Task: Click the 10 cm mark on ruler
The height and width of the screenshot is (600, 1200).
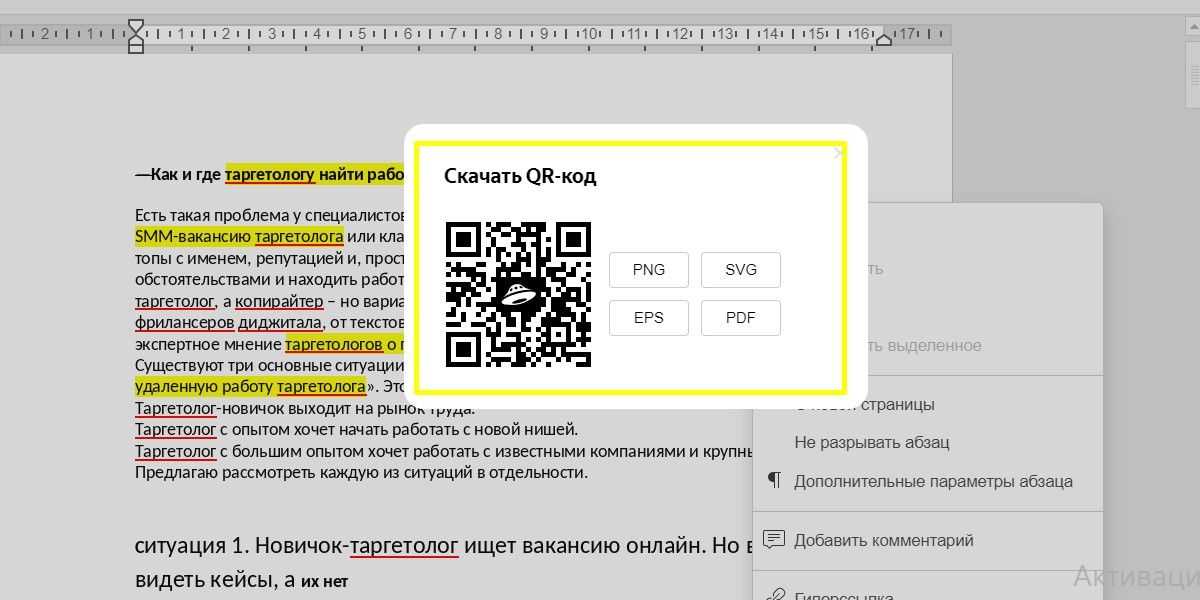Action: [589, 35]
